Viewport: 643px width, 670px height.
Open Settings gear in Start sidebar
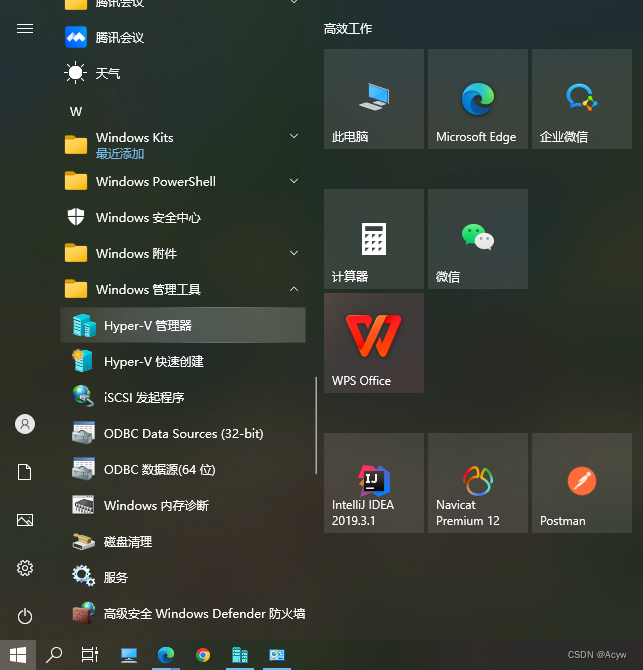coord(25,568)
